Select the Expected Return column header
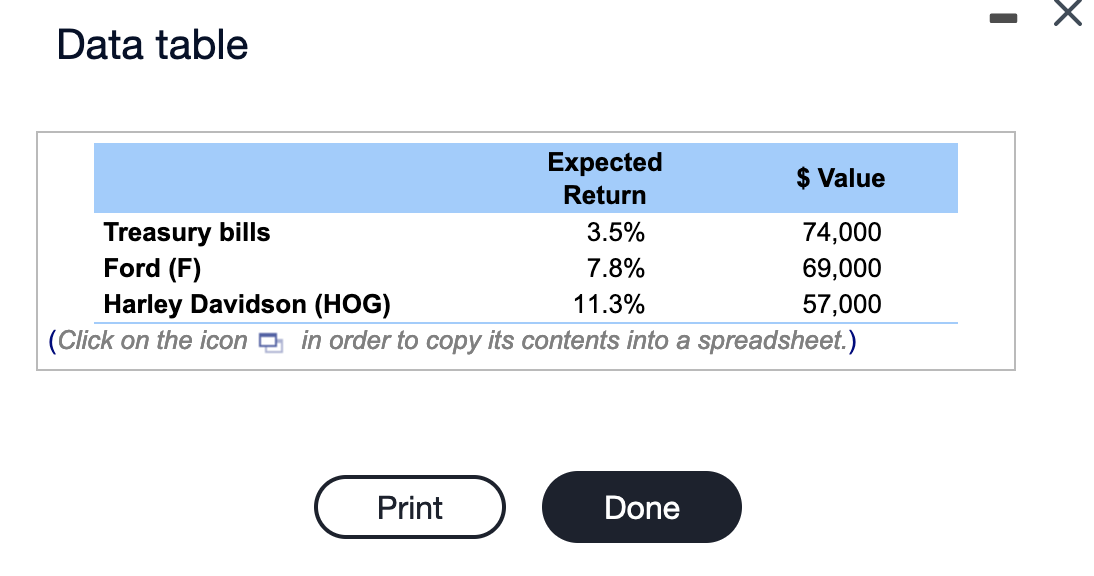Image resolution: width=1094 pixels, height=576 pixels. pos(604,178)
